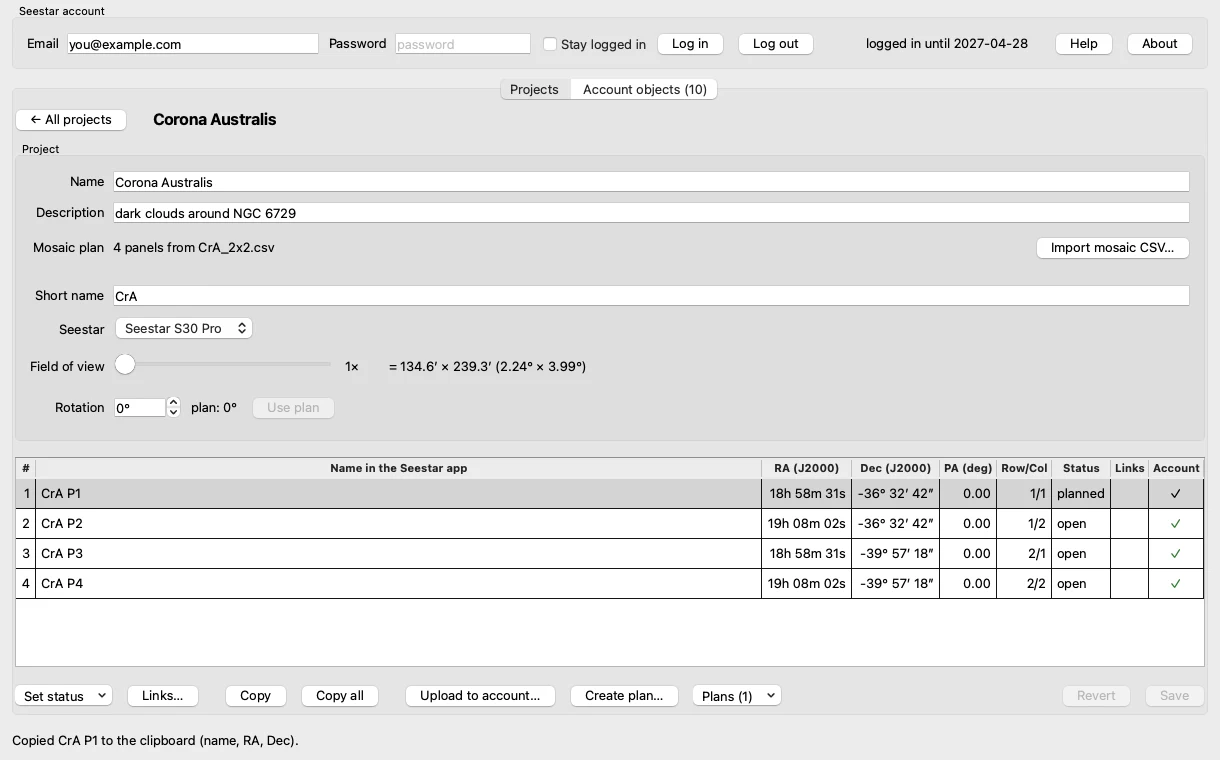Focus the Email input field
The width and height of the screenshot is (1220, 760).
point(193,44)
